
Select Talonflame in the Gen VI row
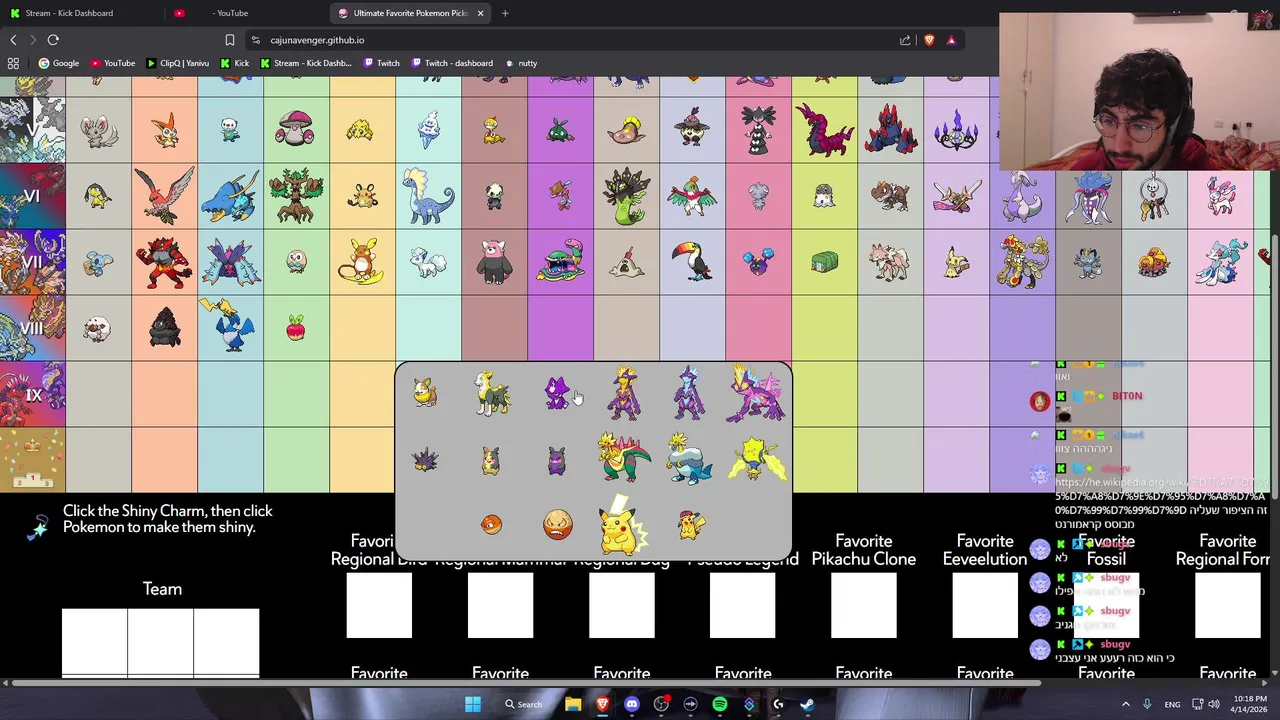(x=164, y=196)
